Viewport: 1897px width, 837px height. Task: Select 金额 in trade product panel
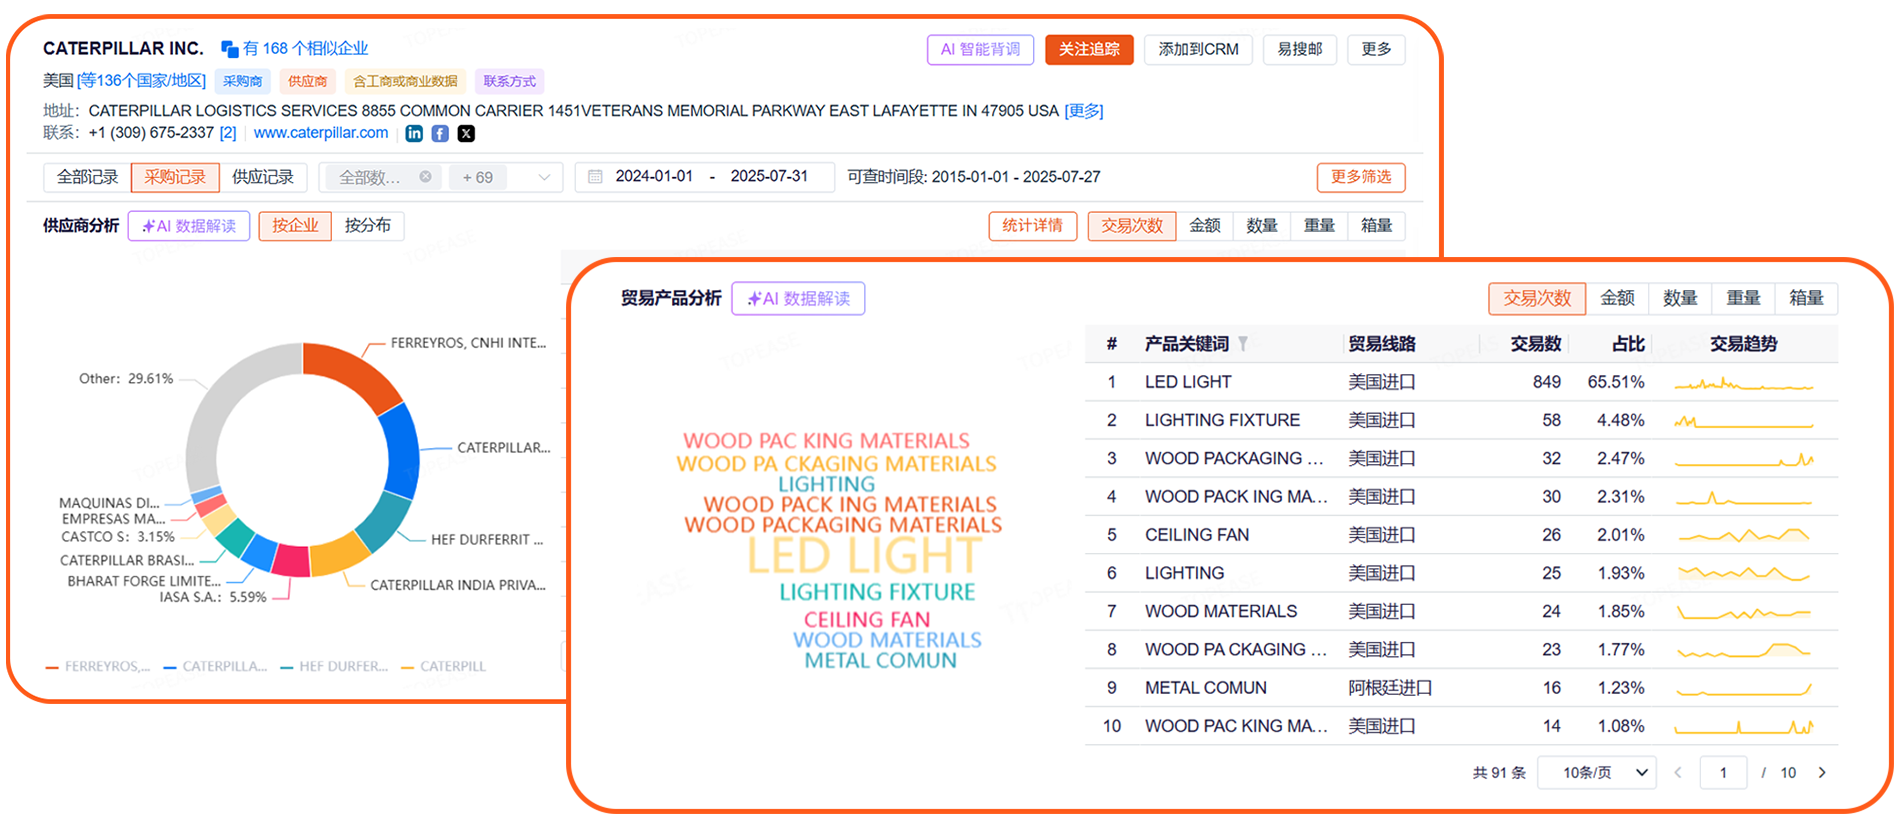pyautogui.click(x=1617, y=298)
